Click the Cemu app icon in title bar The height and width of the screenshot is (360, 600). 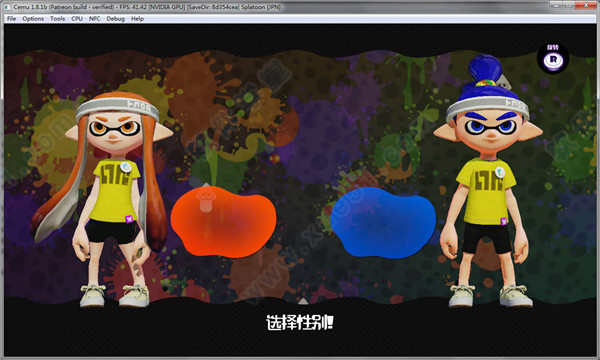click(x=8, y=7)
